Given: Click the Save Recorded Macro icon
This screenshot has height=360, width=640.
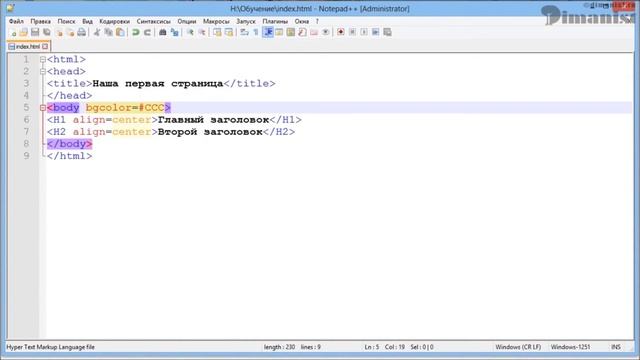Looking at the screenshot, I should point(387,32).
